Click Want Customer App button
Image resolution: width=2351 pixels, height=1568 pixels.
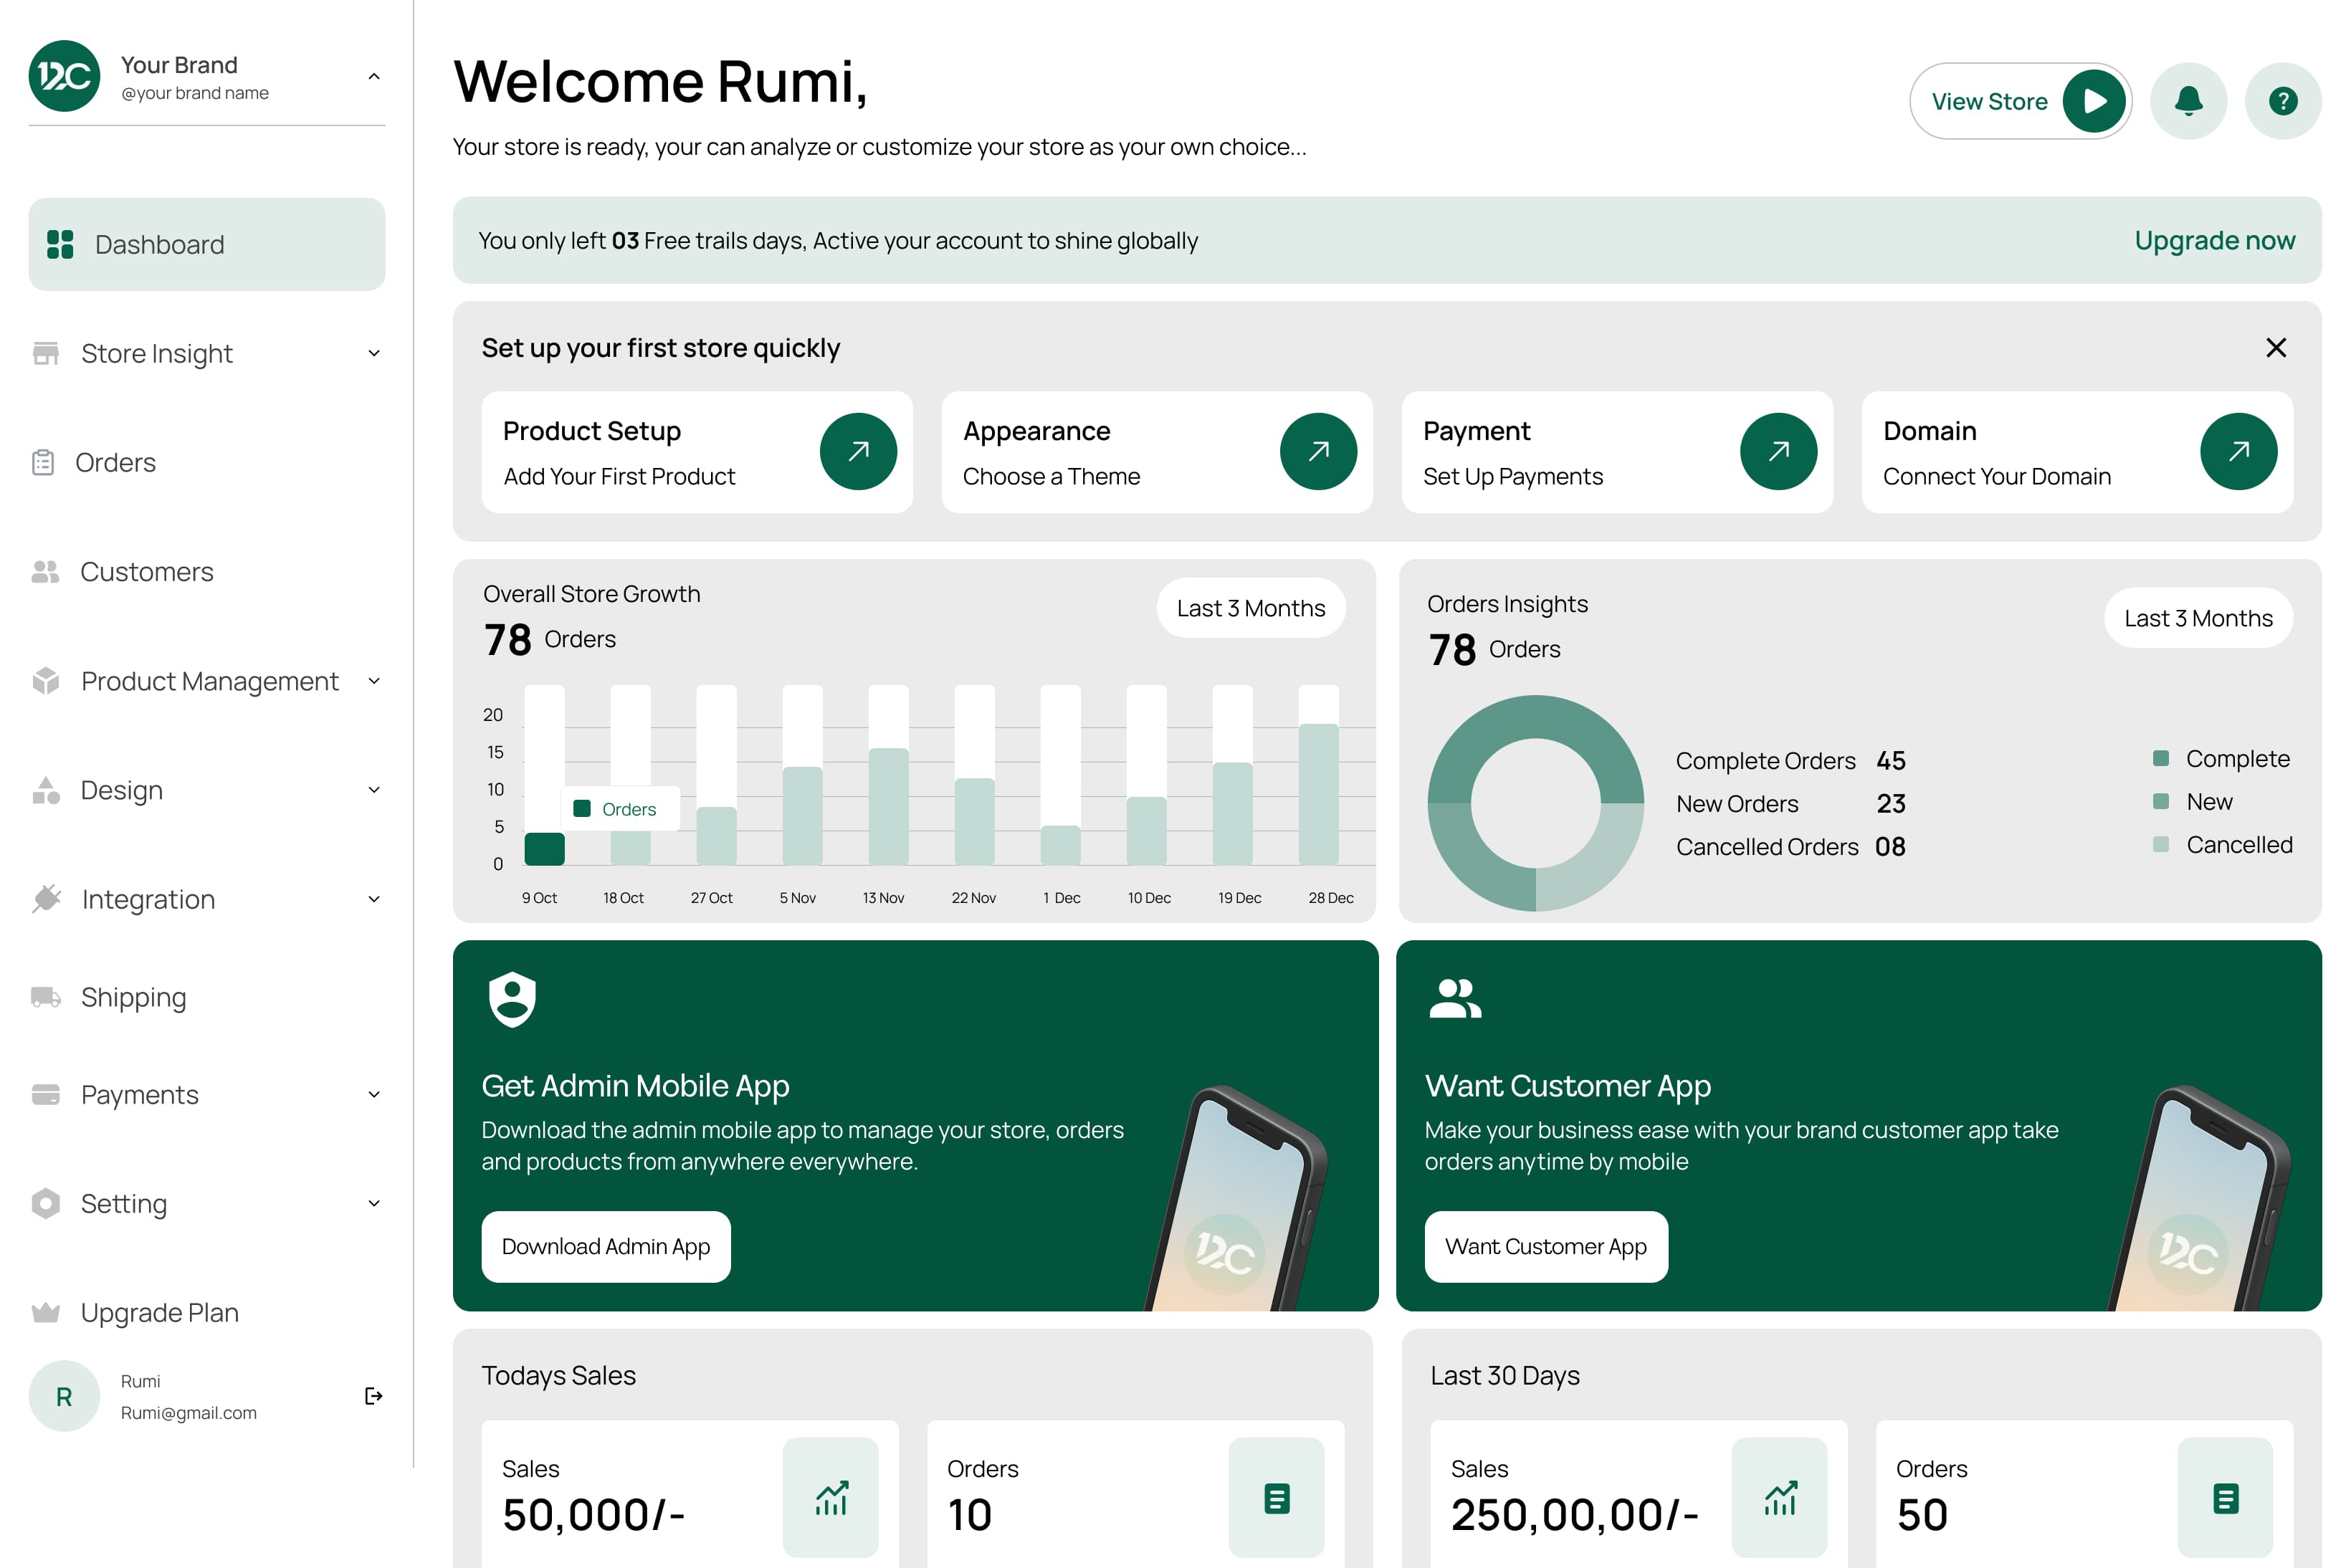coord(1546,1246)
